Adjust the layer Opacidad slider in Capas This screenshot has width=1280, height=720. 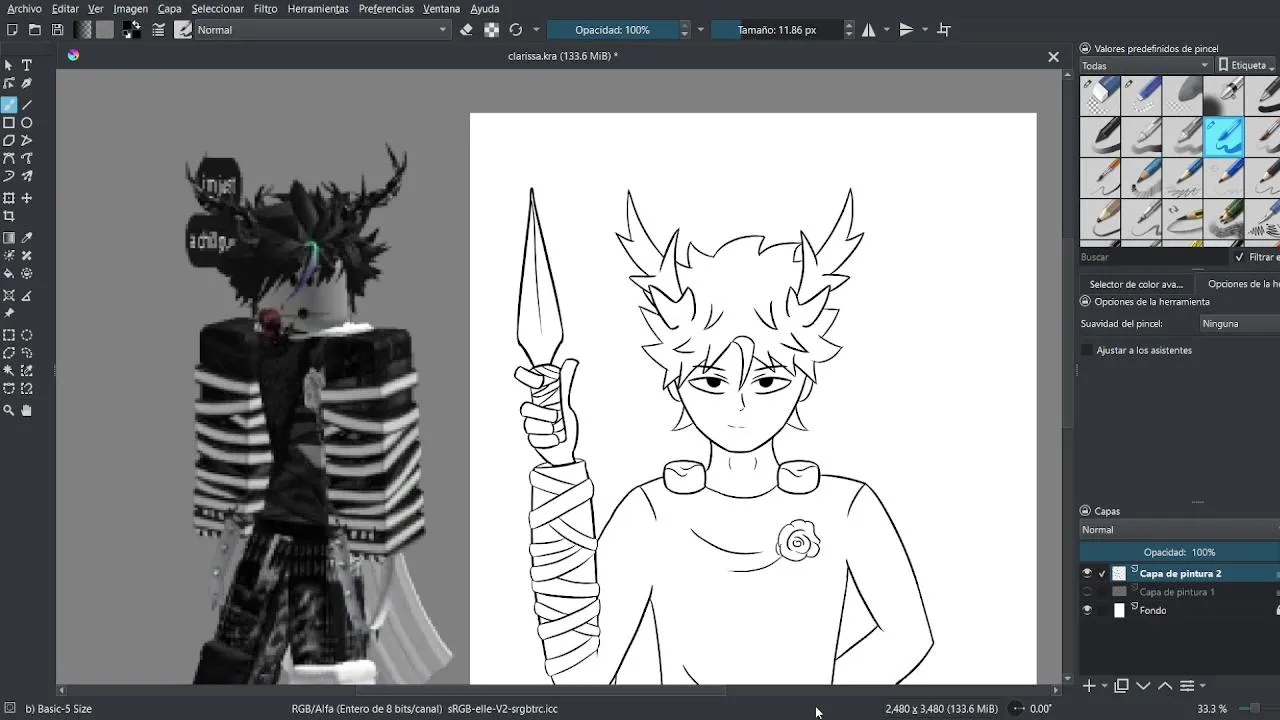click(1180, 552)
